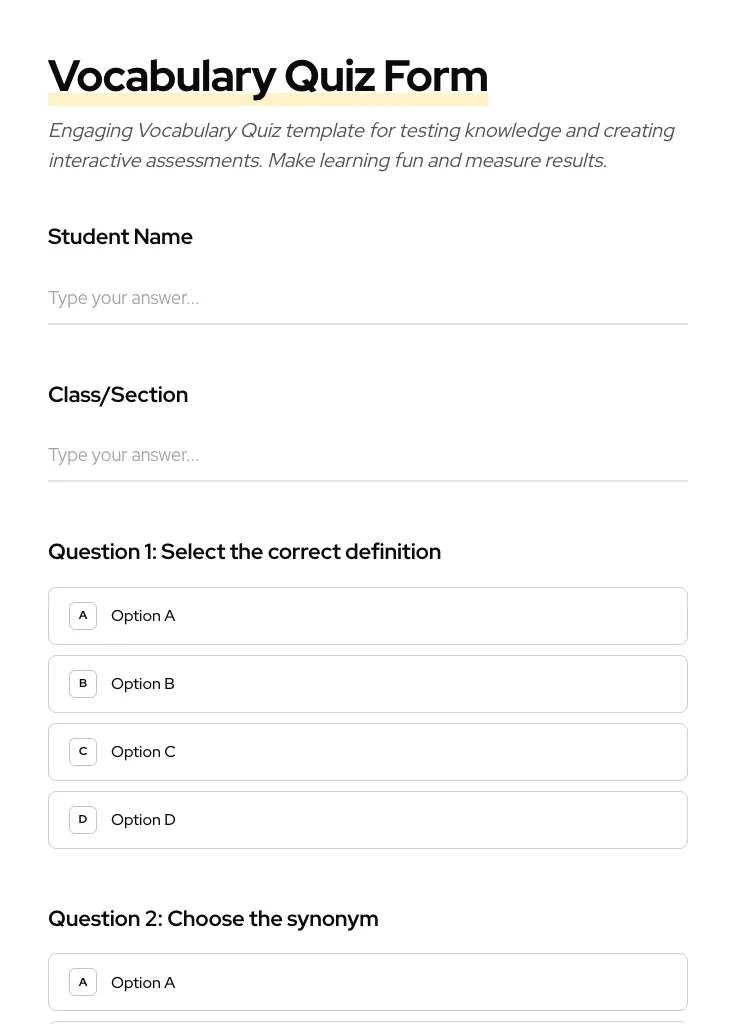Click 'Option C' text in Question 1

click(143, 752)
